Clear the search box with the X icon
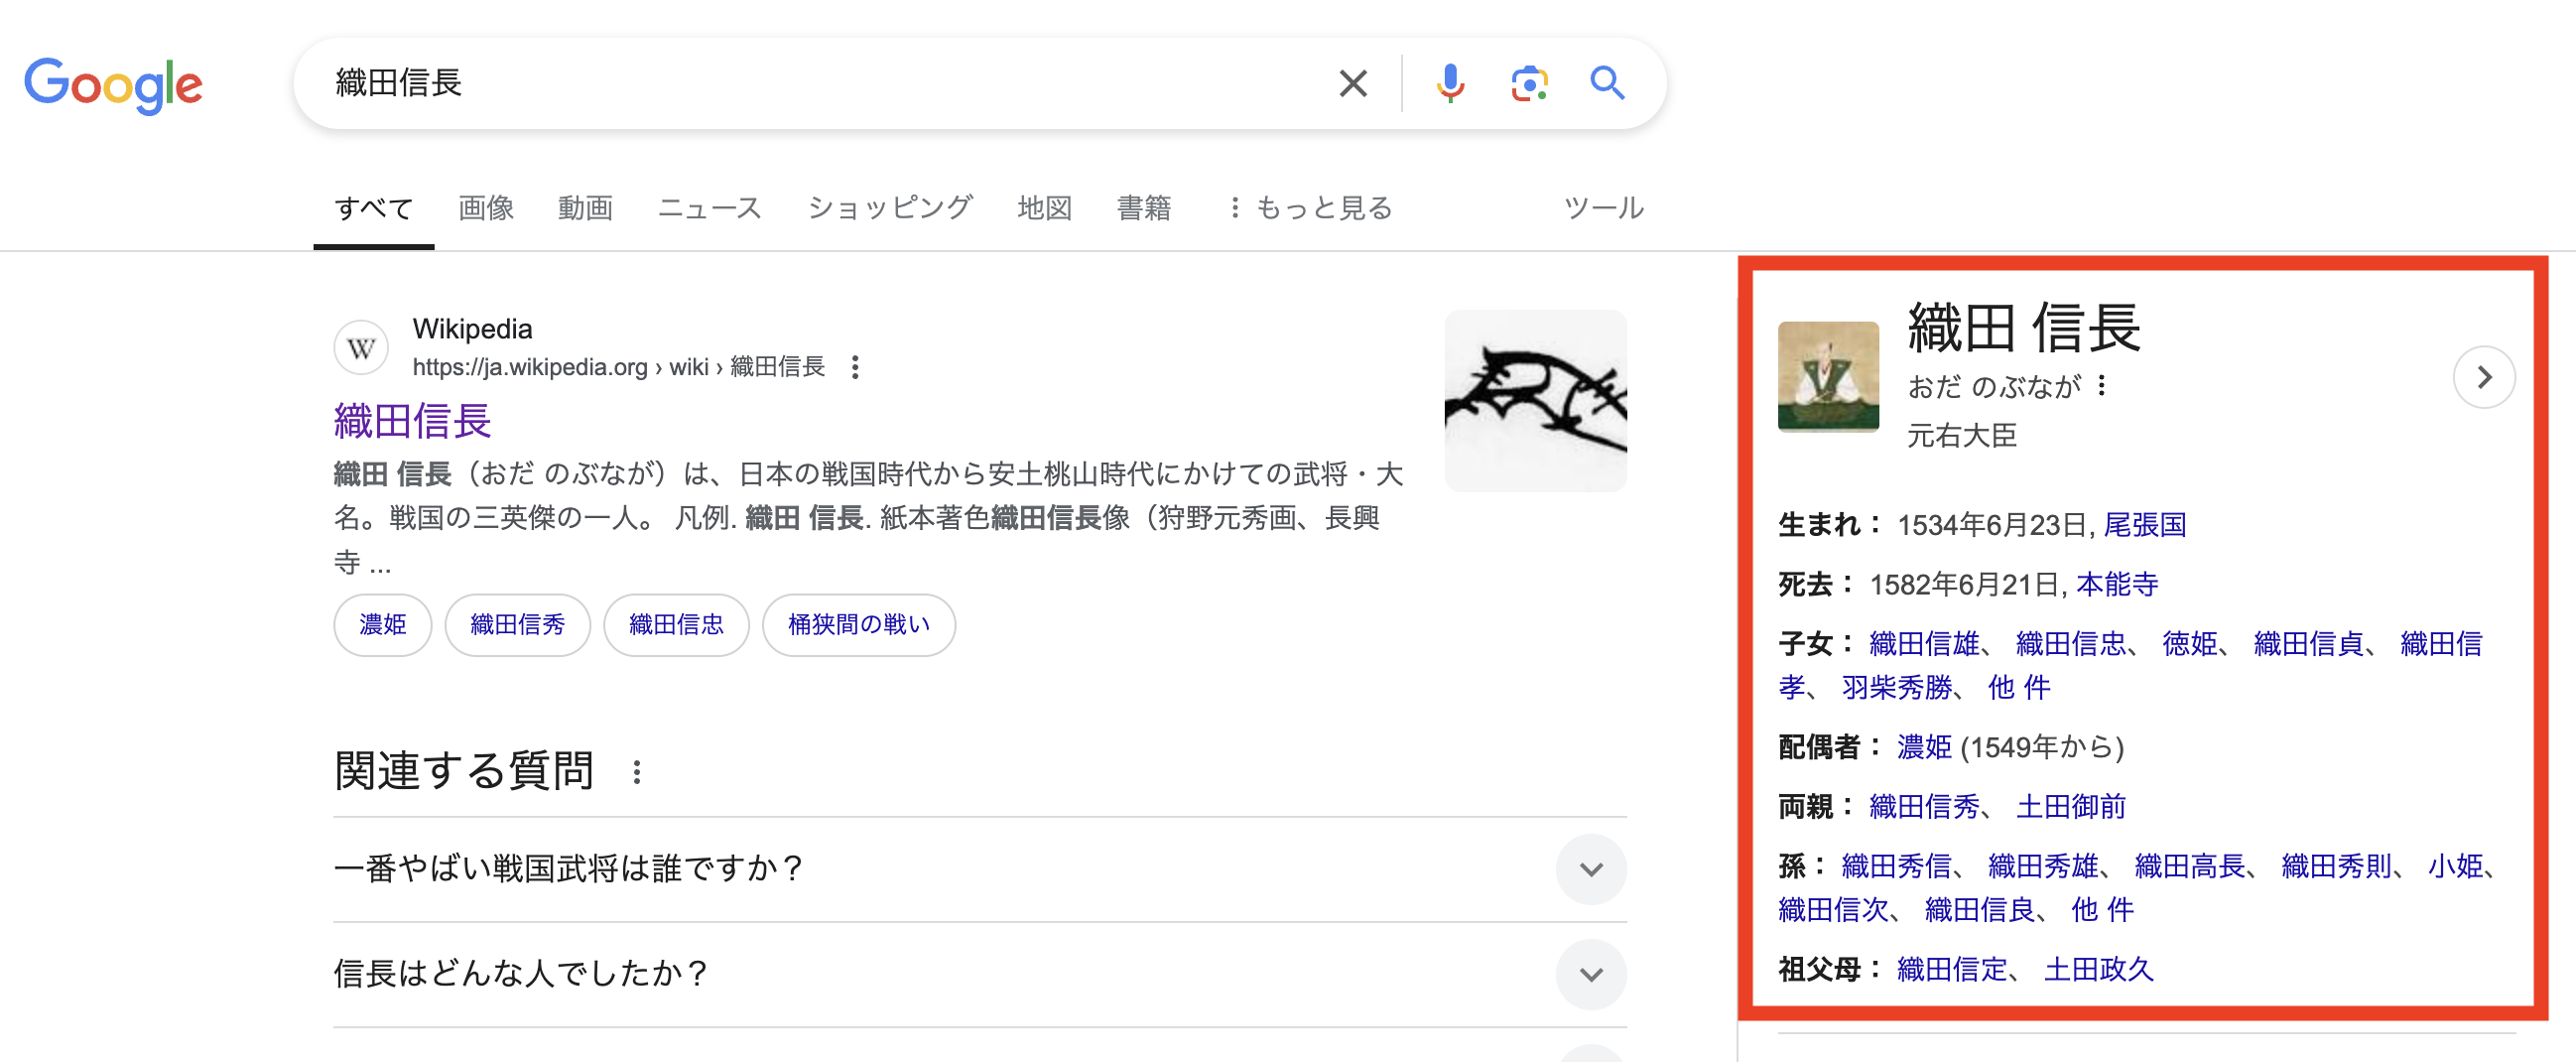Screen dimensions: 2576x1062 (x=1352, y=83)
